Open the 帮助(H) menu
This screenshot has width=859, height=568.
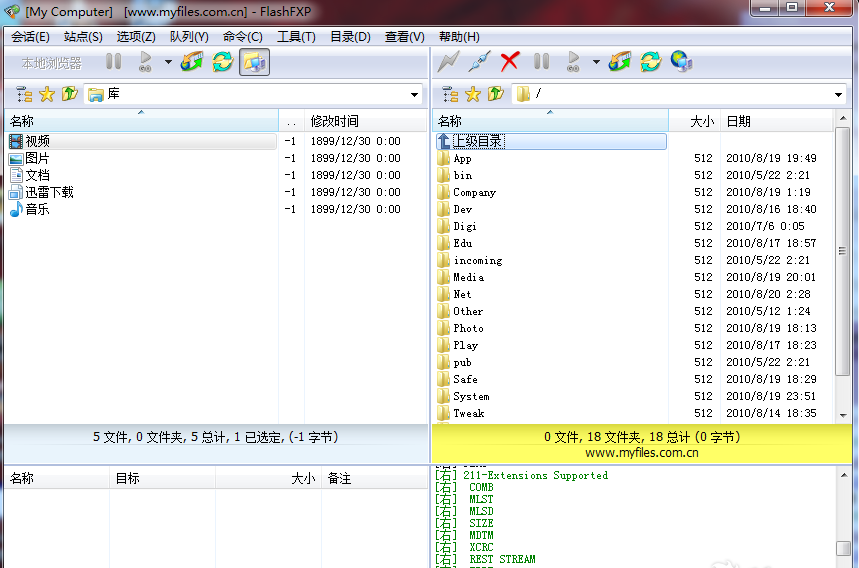point(459,37)
